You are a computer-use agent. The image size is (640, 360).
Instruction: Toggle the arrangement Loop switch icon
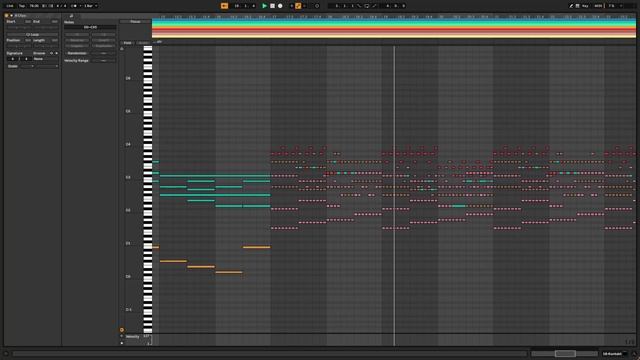[x=367, y=6]
